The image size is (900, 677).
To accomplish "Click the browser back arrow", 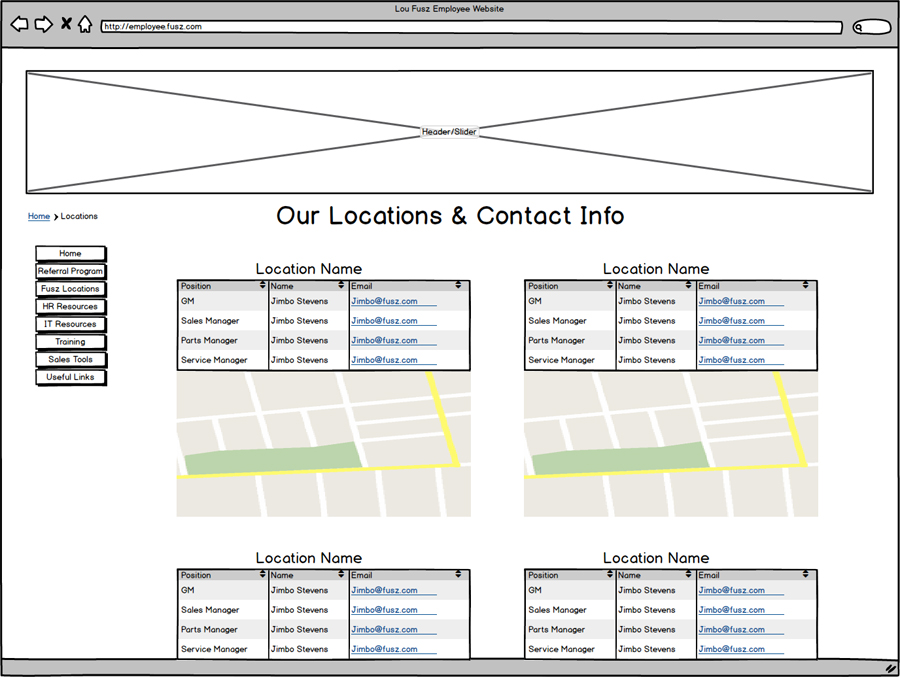I will click(19, 24).
